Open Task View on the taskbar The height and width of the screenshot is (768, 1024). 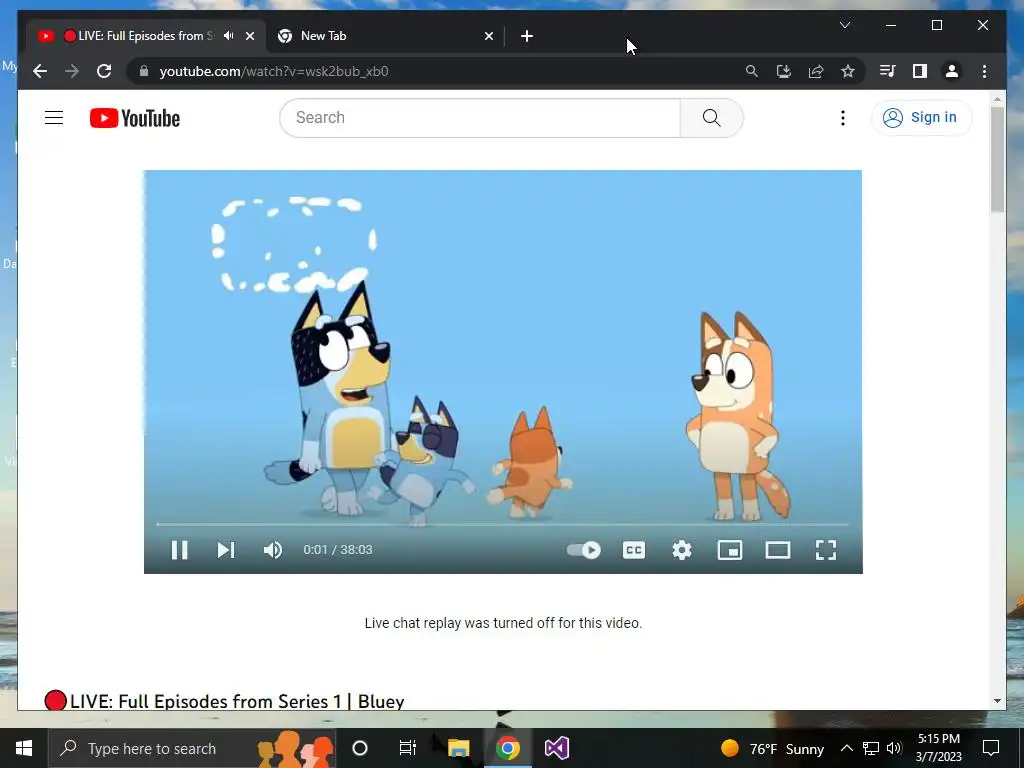pyautogui.click(x=408, y=748)
